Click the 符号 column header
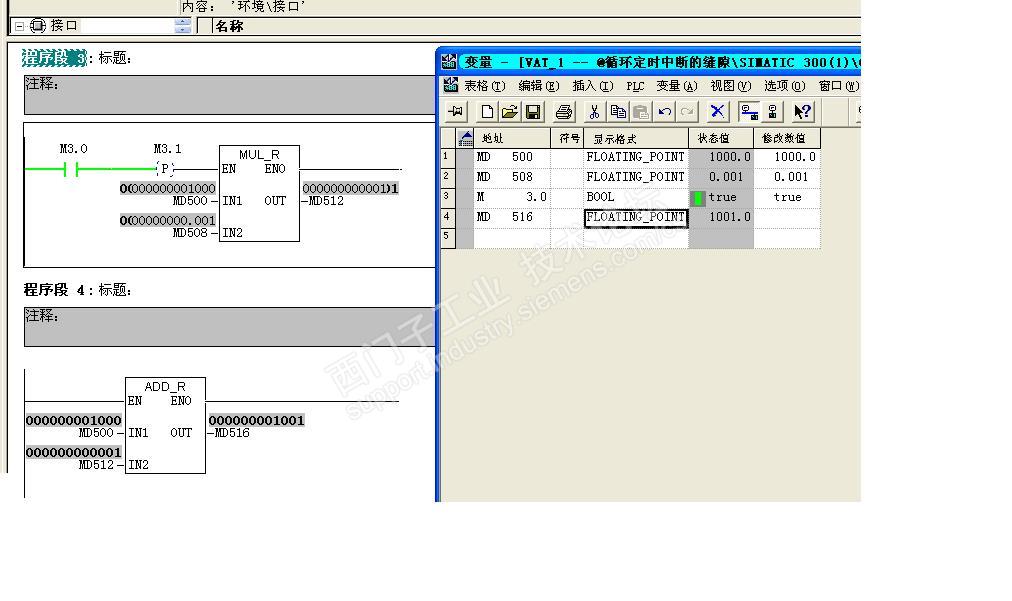The width and height of the screenshot is (1012, 601). click(567, 138)
